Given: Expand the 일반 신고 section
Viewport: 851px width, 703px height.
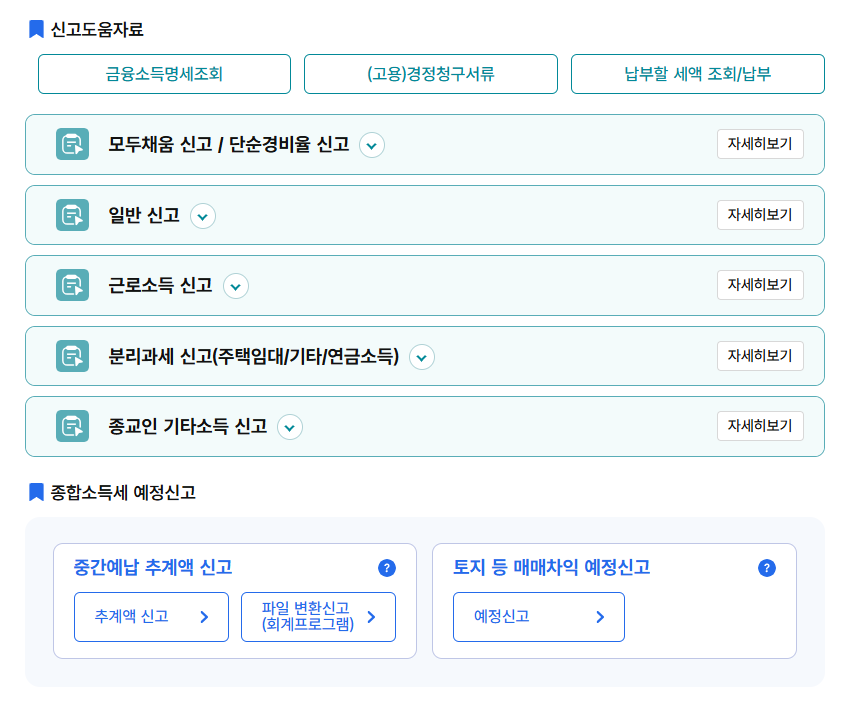Looking at the screenshot, I should point(203,216).
